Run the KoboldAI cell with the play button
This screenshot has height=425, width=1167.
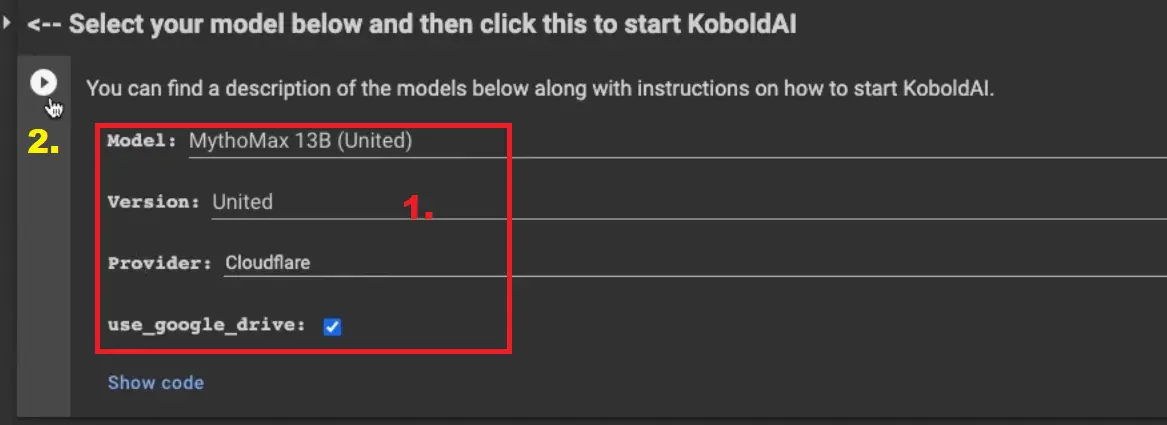point(43,83)
